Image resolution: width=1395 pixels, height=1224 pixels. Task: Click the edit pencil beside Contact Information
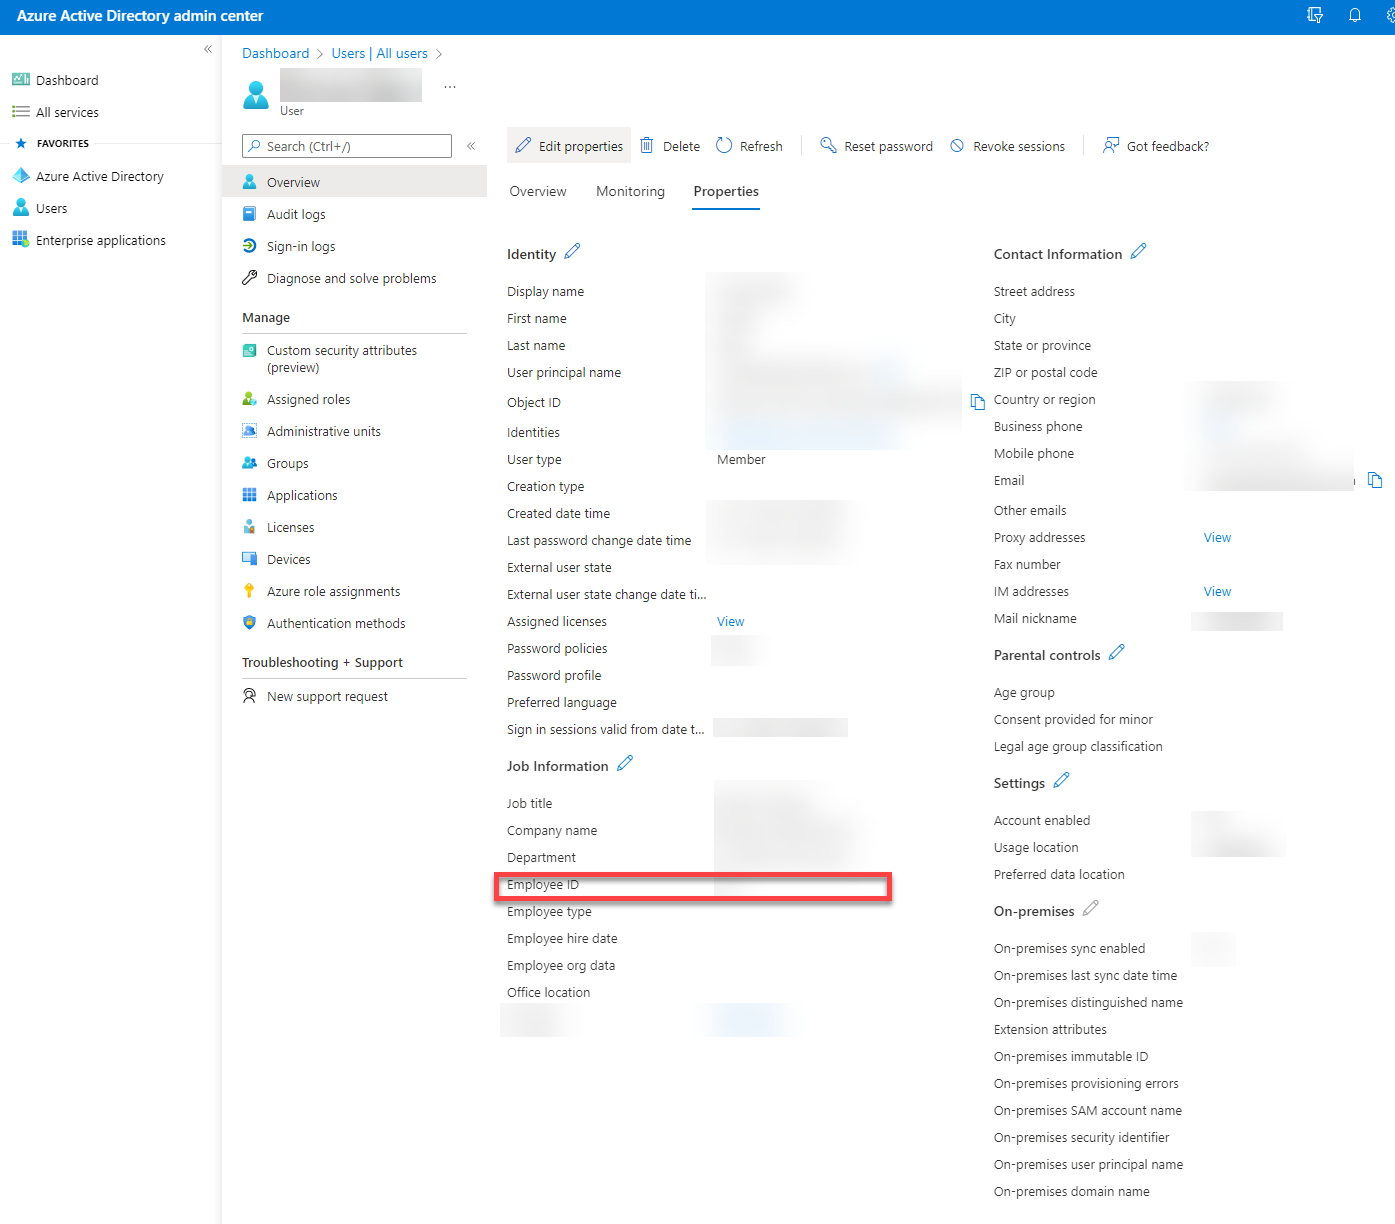(1138, 252)
